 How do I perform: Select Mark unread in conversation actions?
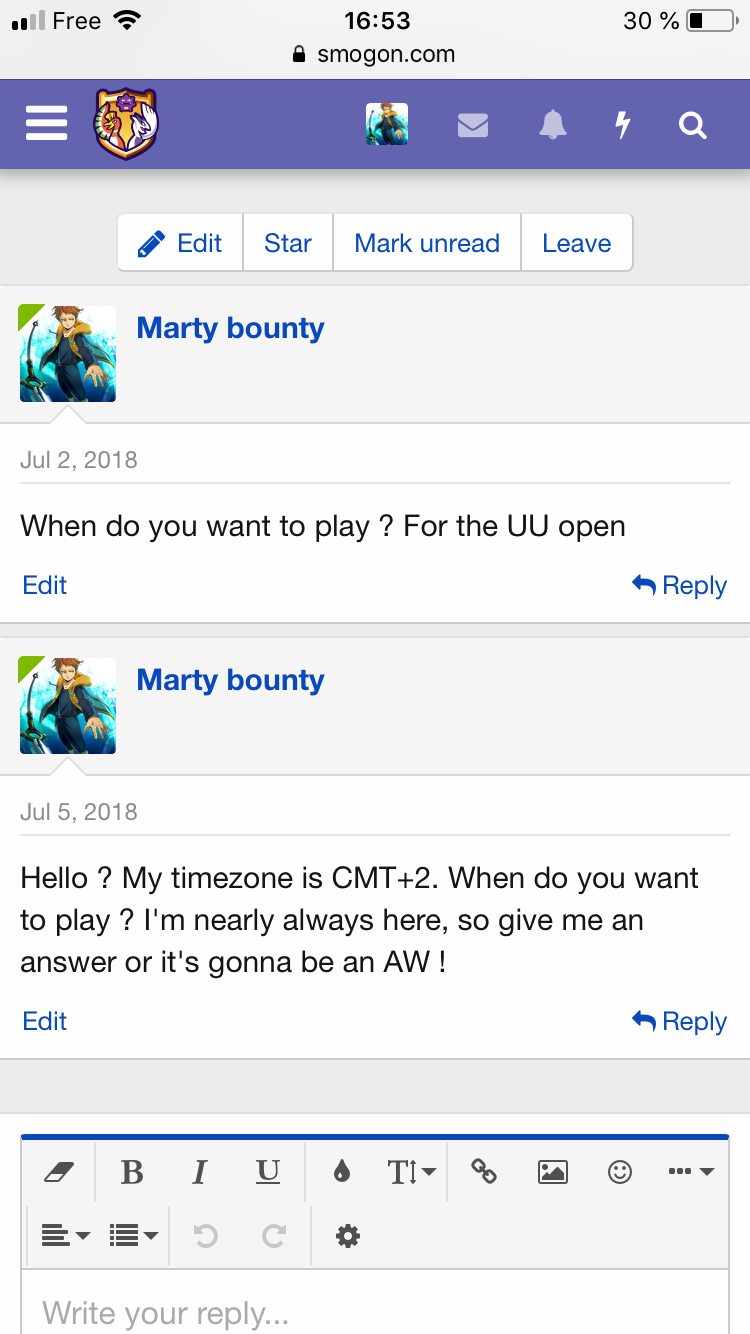[427, 243]
